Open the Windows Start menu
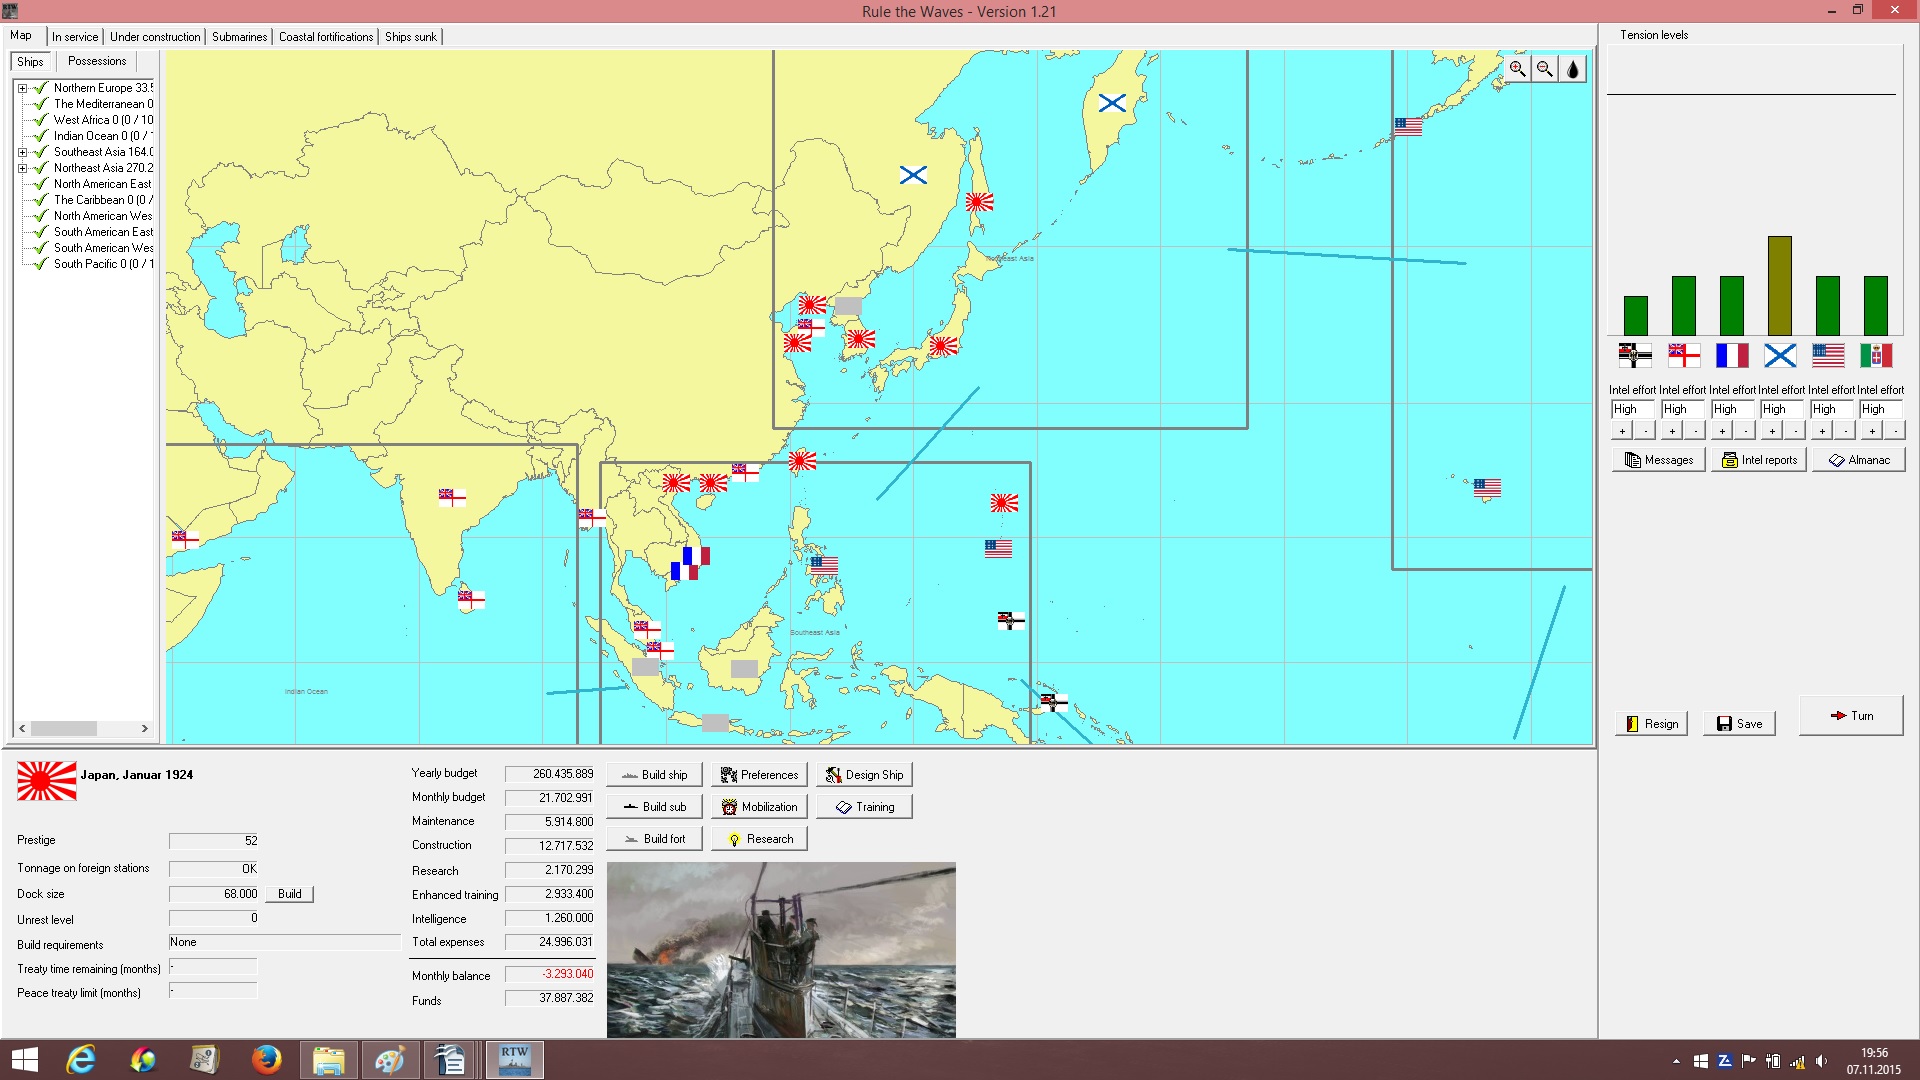 pyautogui.click(x=24, y=1059)
